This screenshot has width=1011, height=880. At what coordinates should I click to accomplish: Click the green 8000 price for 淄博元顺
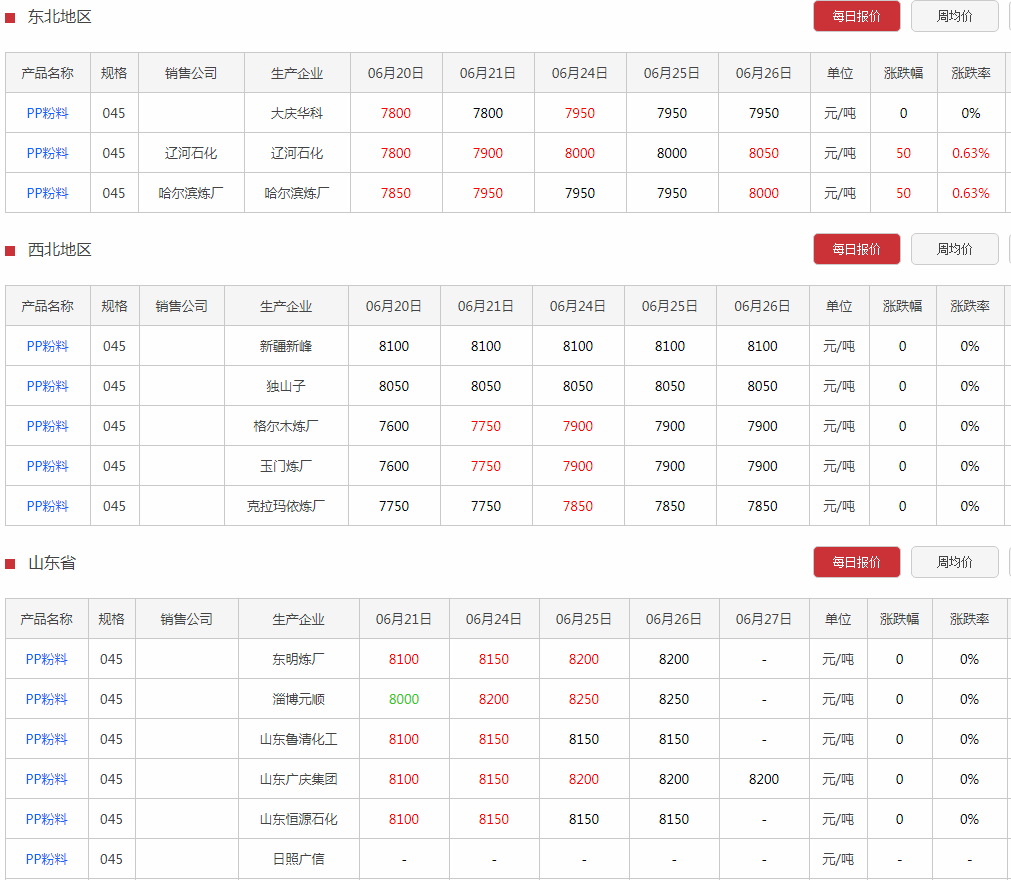pos(404,699)
